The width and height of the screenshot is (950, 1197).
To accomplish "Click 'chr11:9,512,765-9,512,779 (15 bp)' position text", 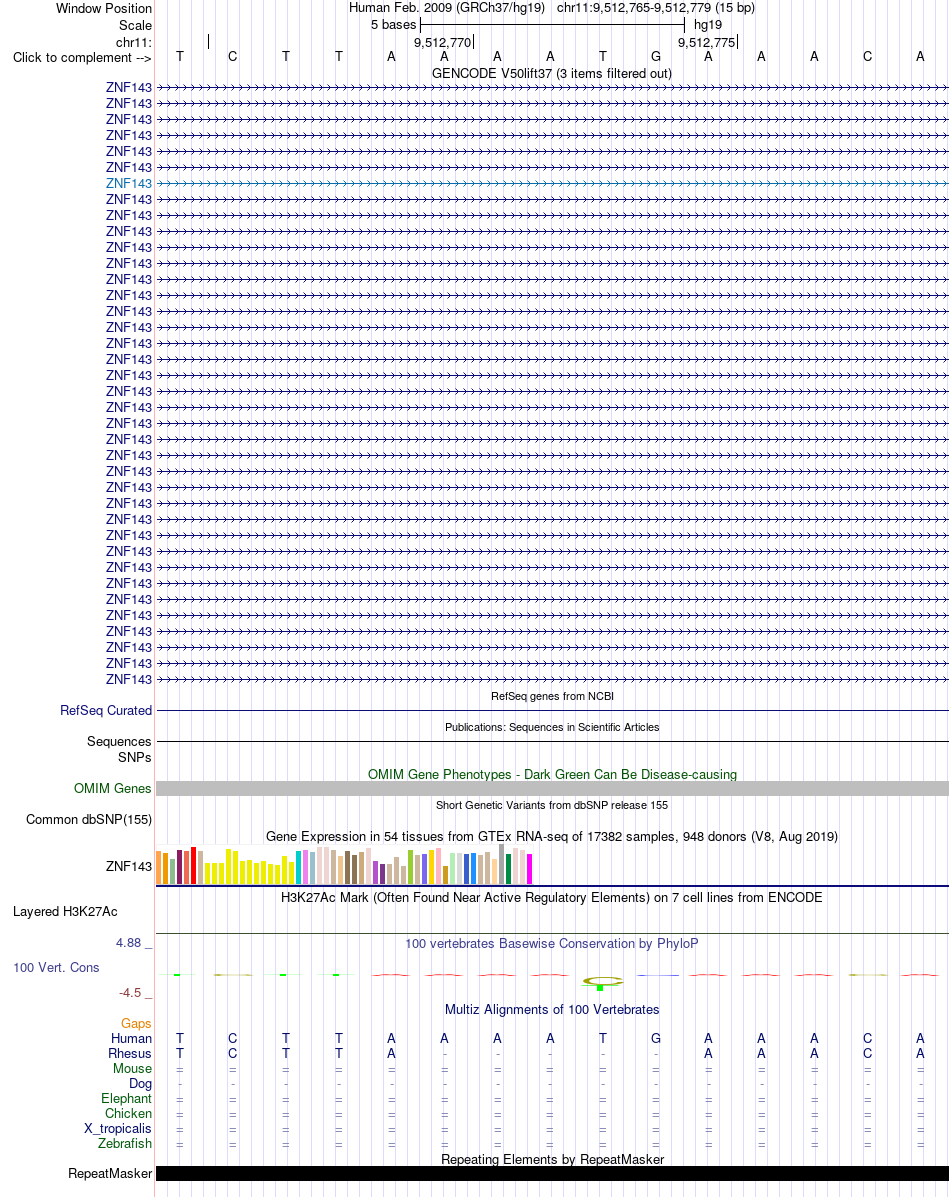I will coord(656,8).
